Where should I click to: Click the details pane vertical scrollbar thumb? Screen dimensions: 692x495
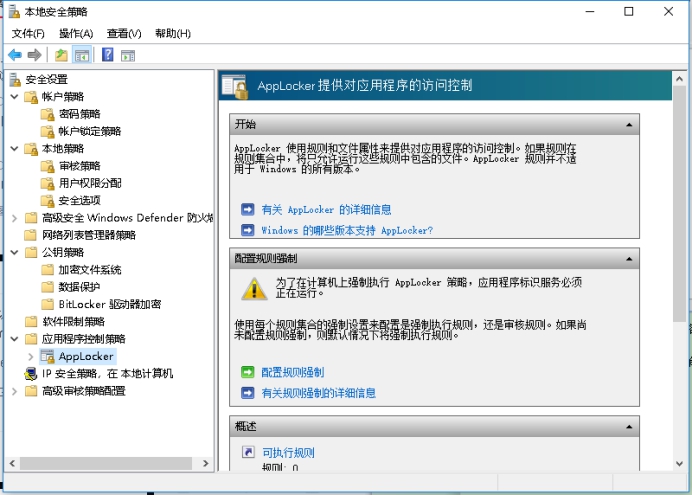click(x=679, y=203)
